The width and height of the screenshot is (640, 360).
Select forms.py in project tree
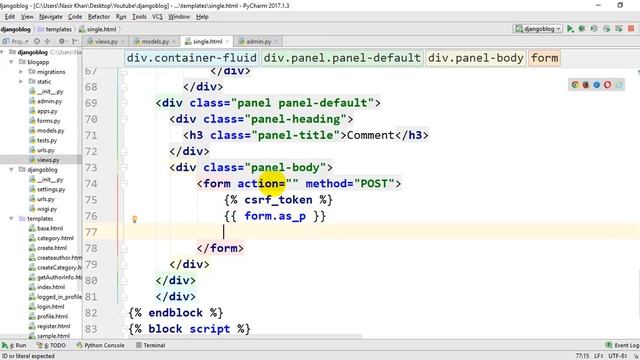49,121
